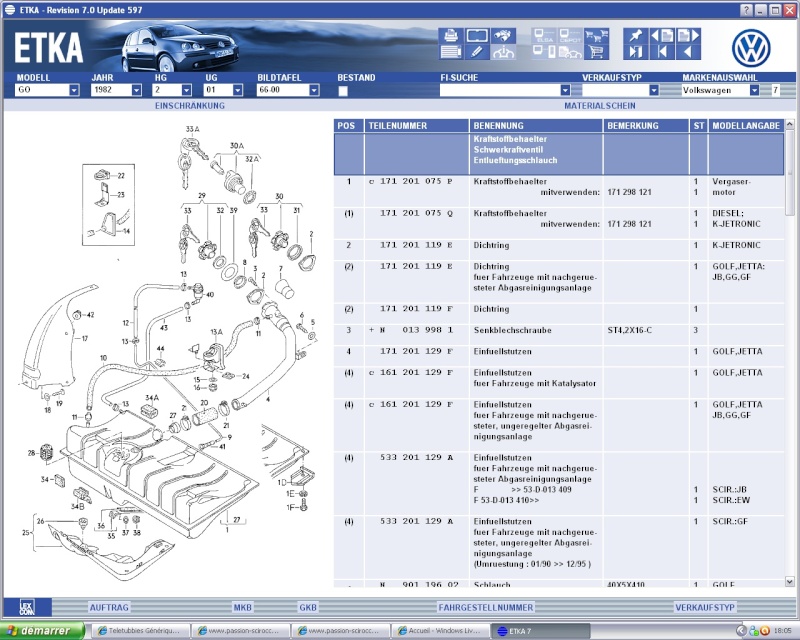The image size is (800, 640).
Task: Click the EINSCHRÄNKUNG tab
Action: click(190, 106)
